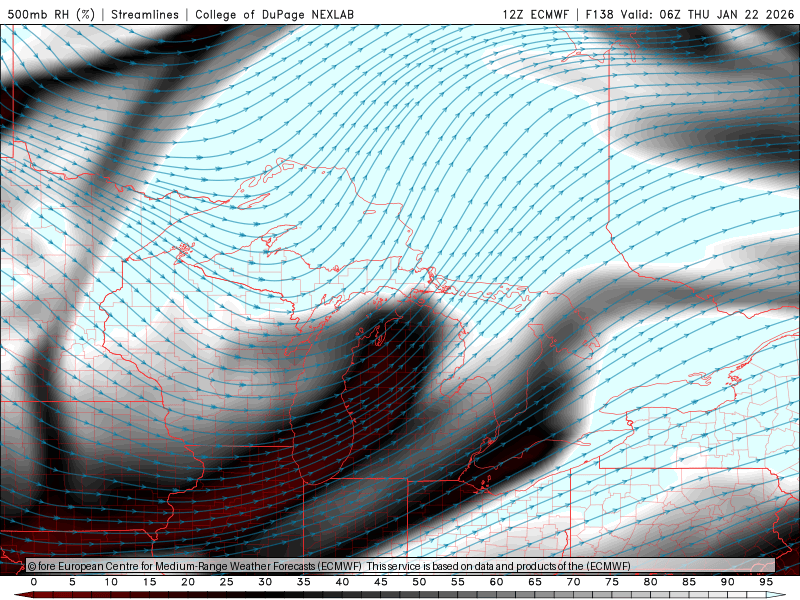This screenshot has height=600, width=800.
Task: Click the "40" colorbar scale label
Action: tap(342, 582)
